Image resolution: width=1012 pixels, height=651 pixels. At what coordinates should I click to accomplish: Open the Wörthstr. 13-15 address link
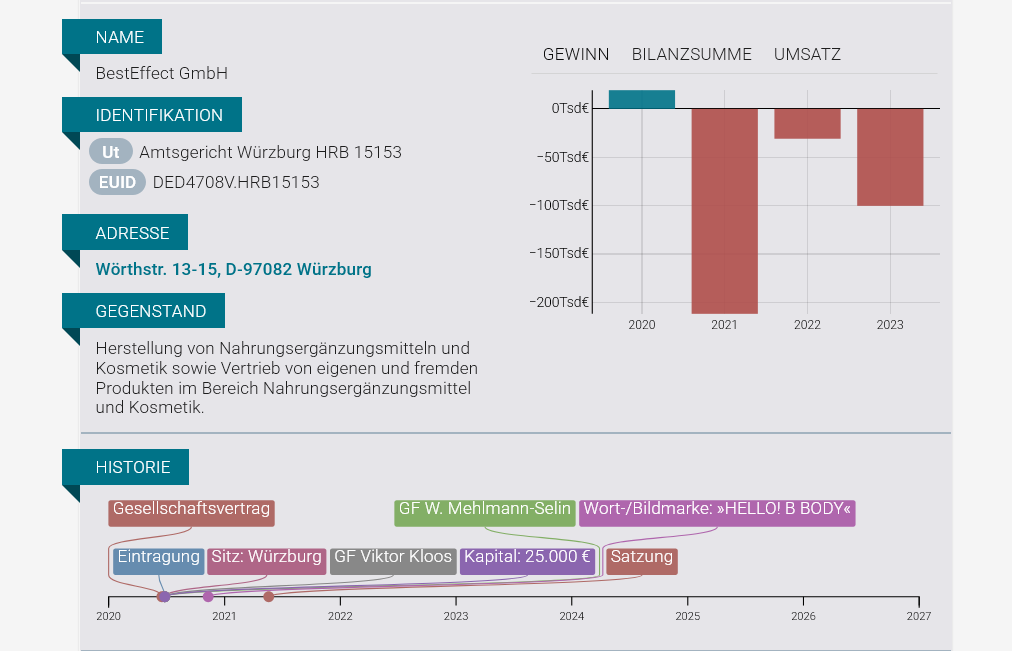tap(233, 269)
